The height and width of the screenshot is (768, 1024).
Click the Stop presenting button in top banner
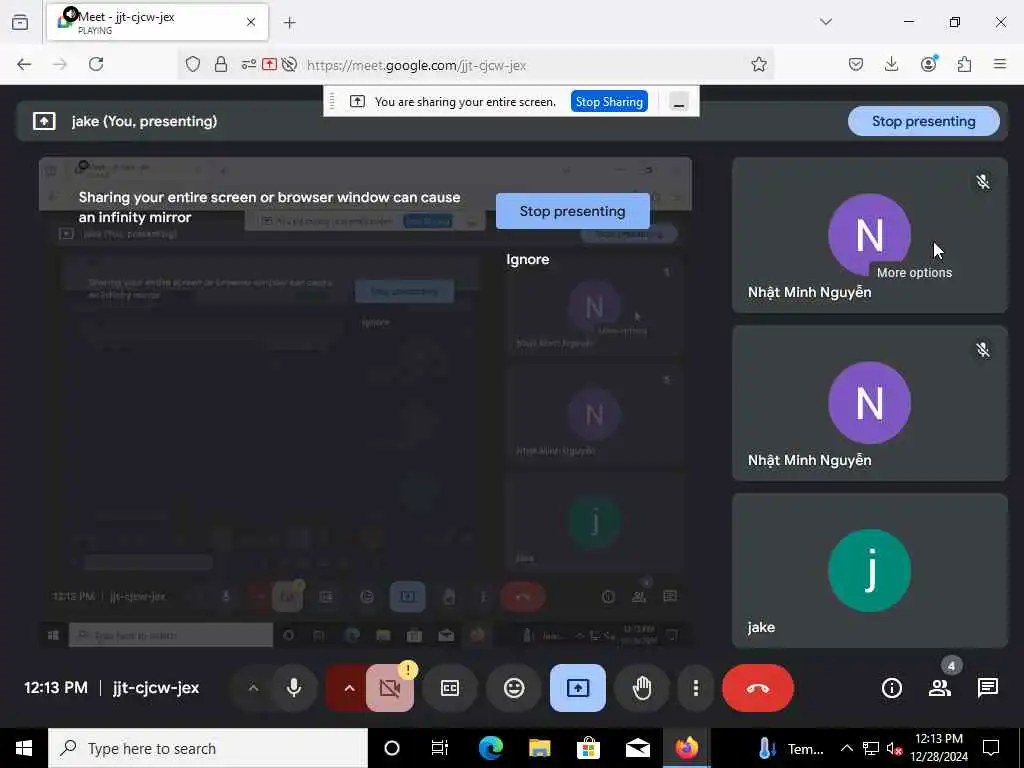point(923,121)
